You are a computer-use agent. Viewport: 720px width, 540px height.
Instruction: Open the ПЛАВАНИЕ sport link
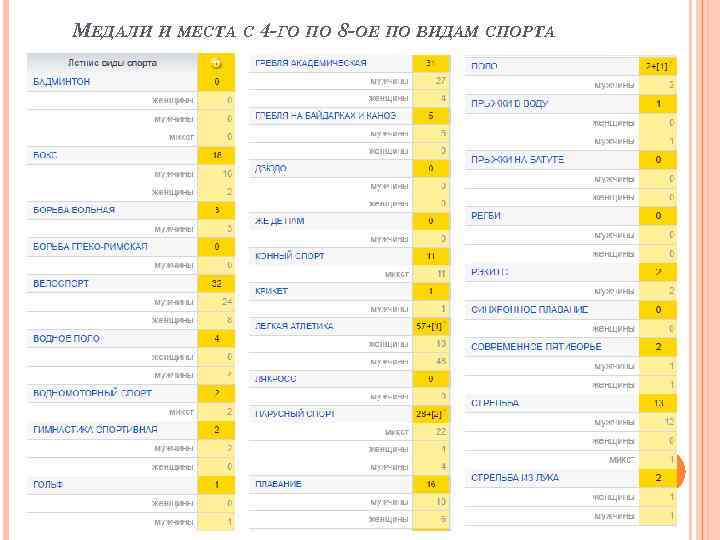(x=279, y=484)
